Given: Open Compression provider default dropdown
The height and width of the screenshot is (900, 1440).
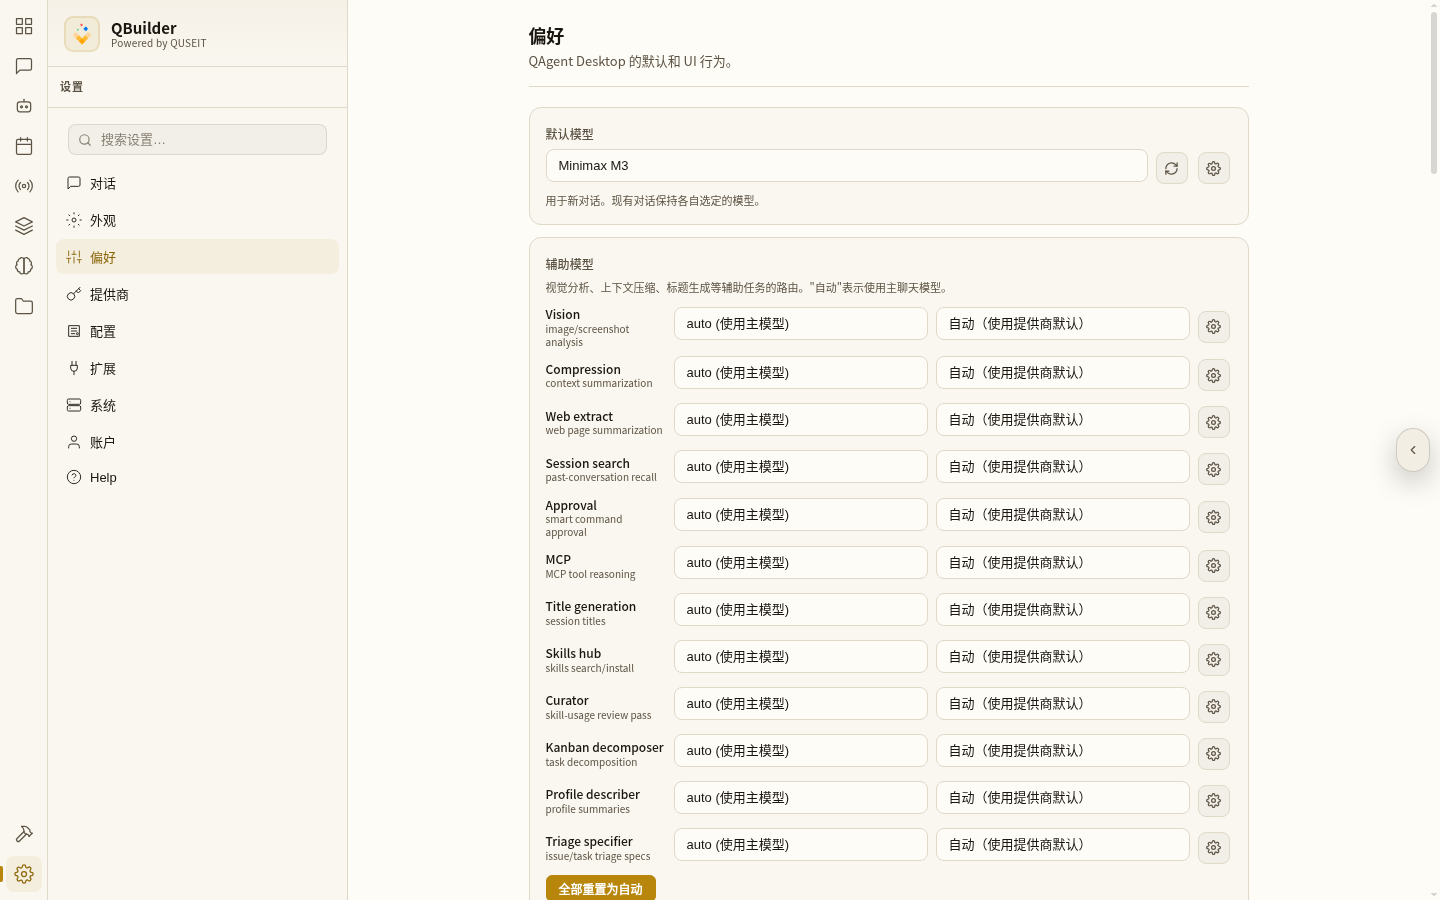Looking at the screenshot, I should (1063, 373).
